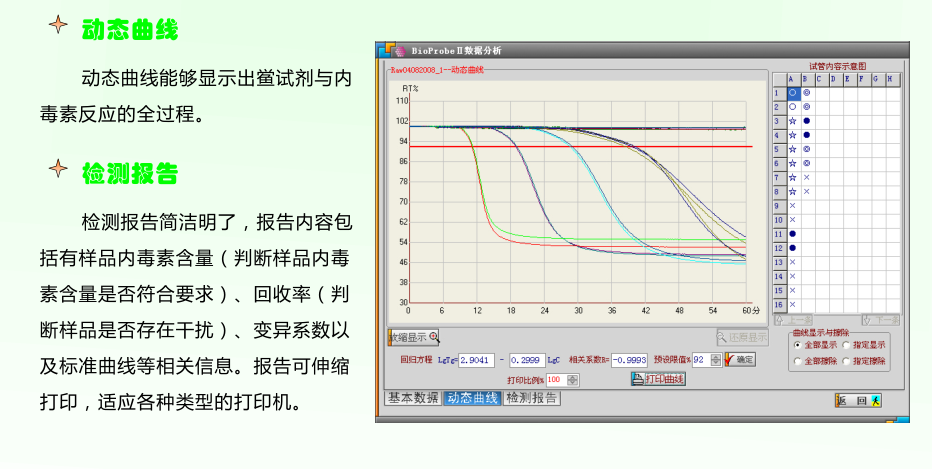The width and height of the screenshot is (932, 469).
Task: Select the star icon in tube cell A3
Action: (792, 120)
